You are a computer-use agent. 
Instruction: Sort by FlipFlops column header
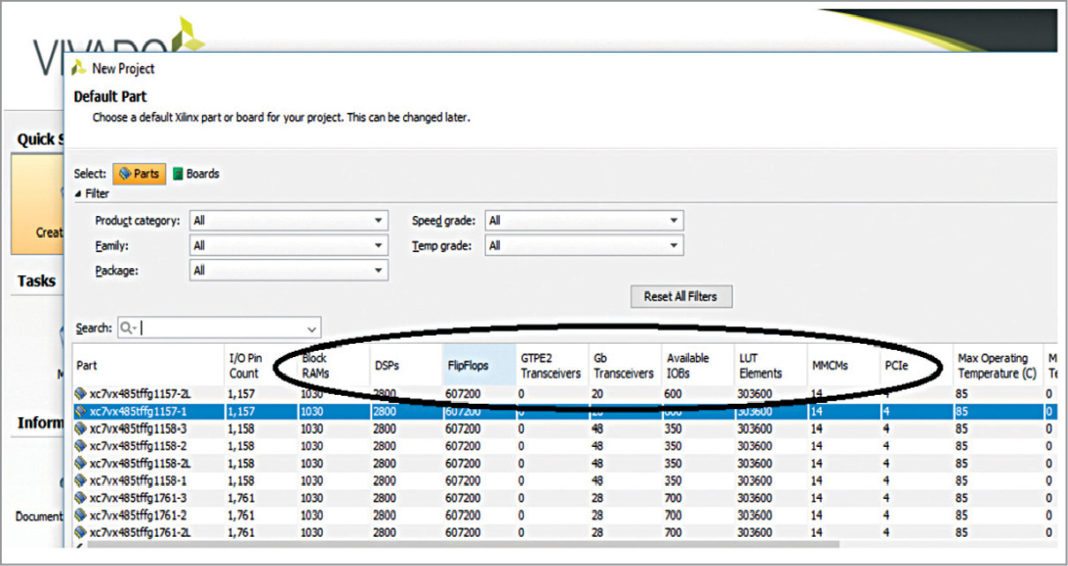468,366
